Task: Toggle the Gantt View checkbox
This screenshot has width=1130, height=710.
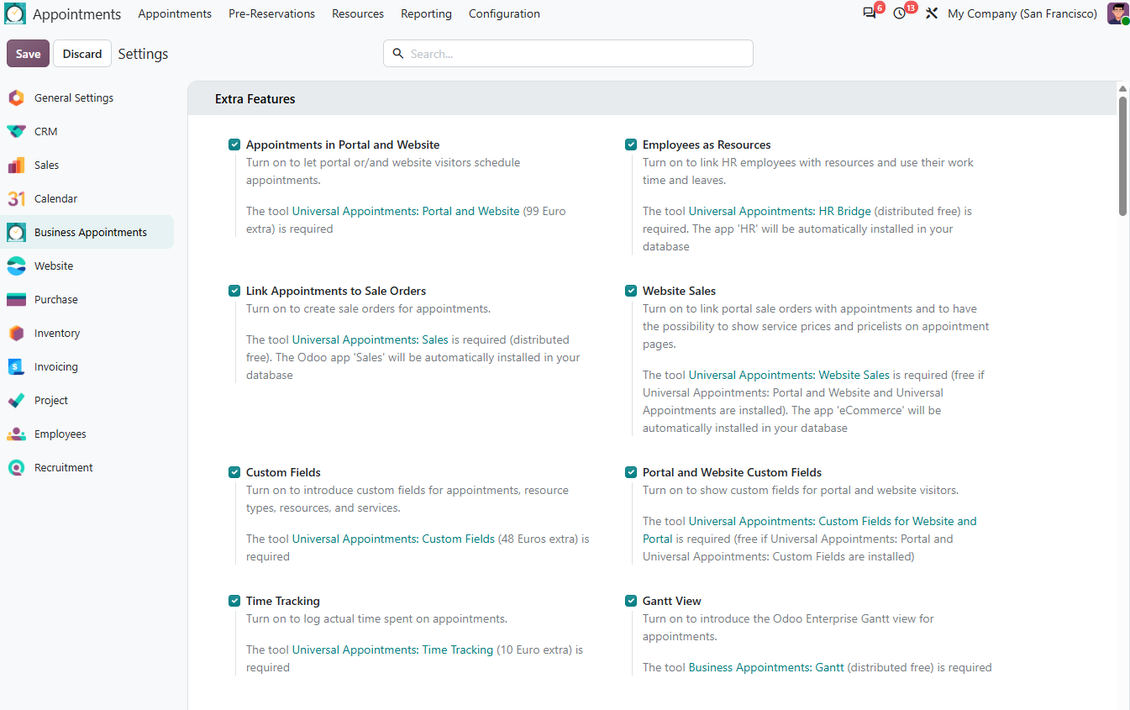Action: coord(631,601)
